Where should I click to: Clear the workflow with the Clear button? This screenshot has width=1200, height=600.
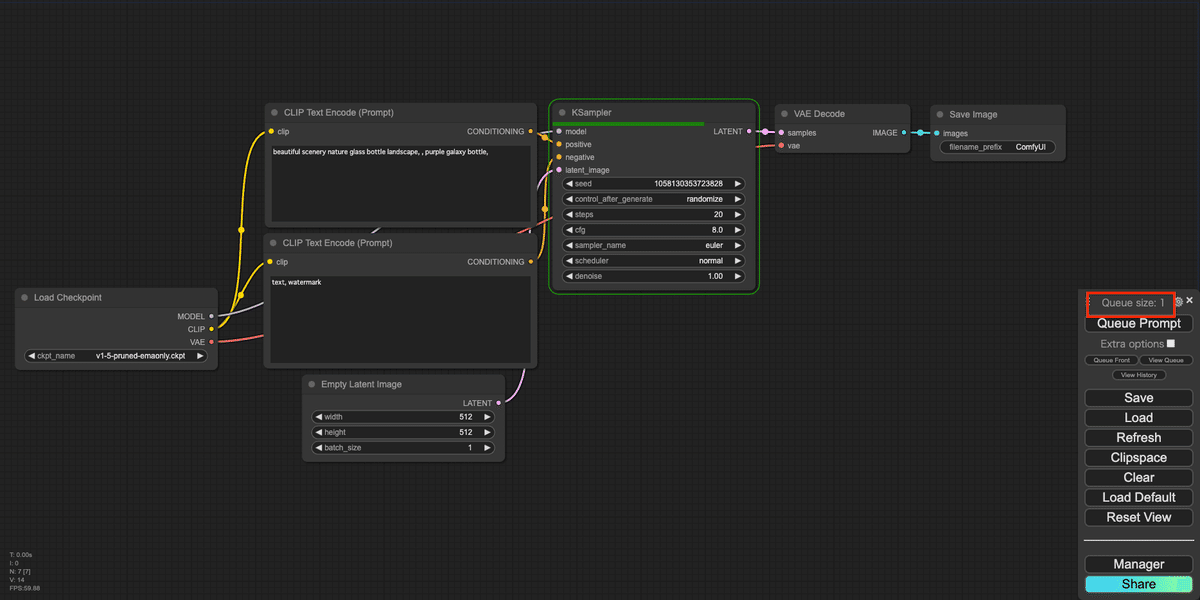coord(1139,477)
